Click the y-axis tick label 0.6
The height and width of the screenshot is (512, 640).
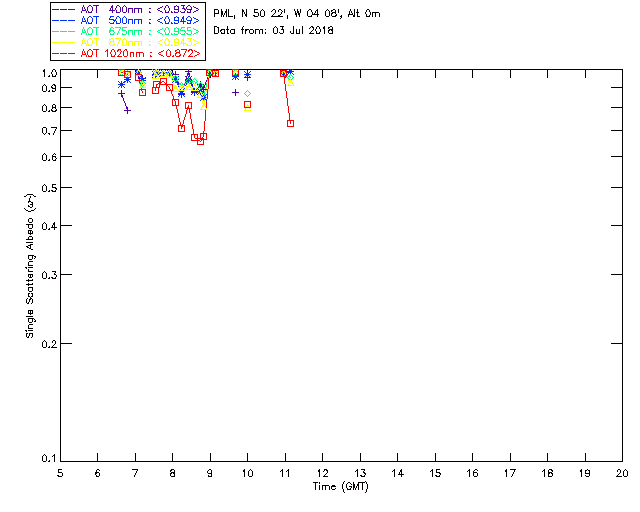click(49, 157)
